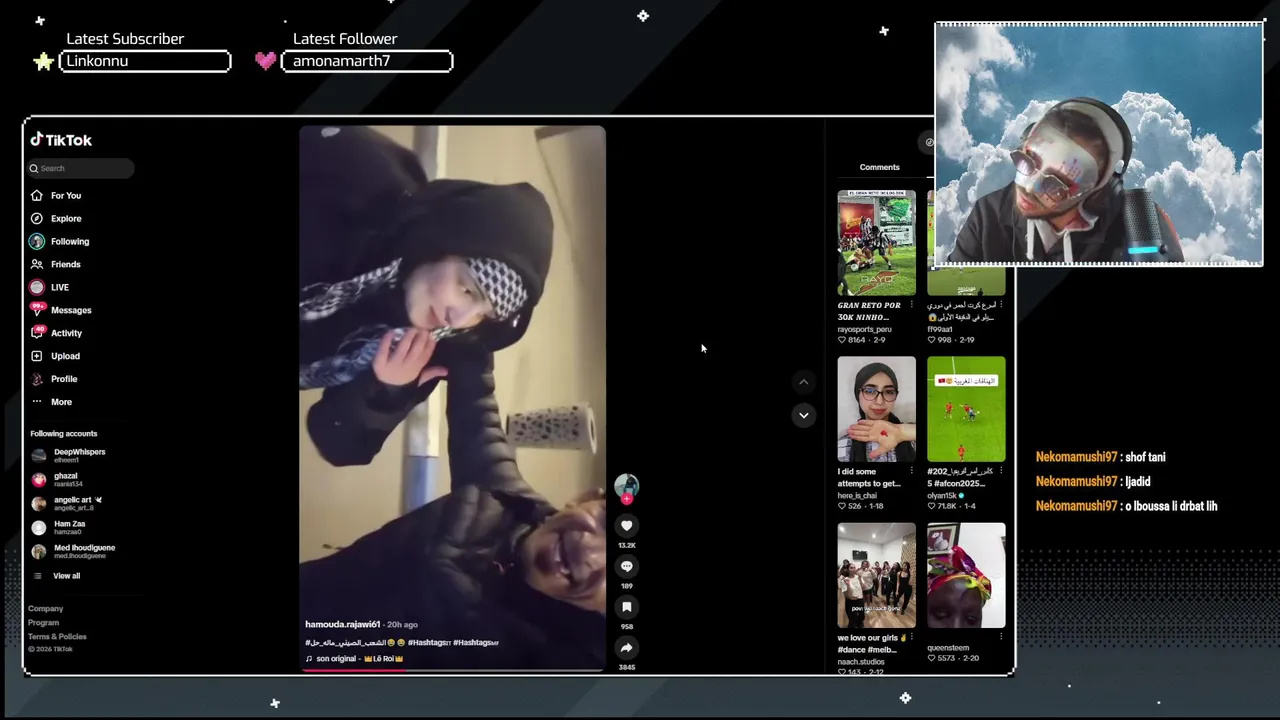Click the streamer webcam overlay
1280x720 pixels.
point(1099,145)
